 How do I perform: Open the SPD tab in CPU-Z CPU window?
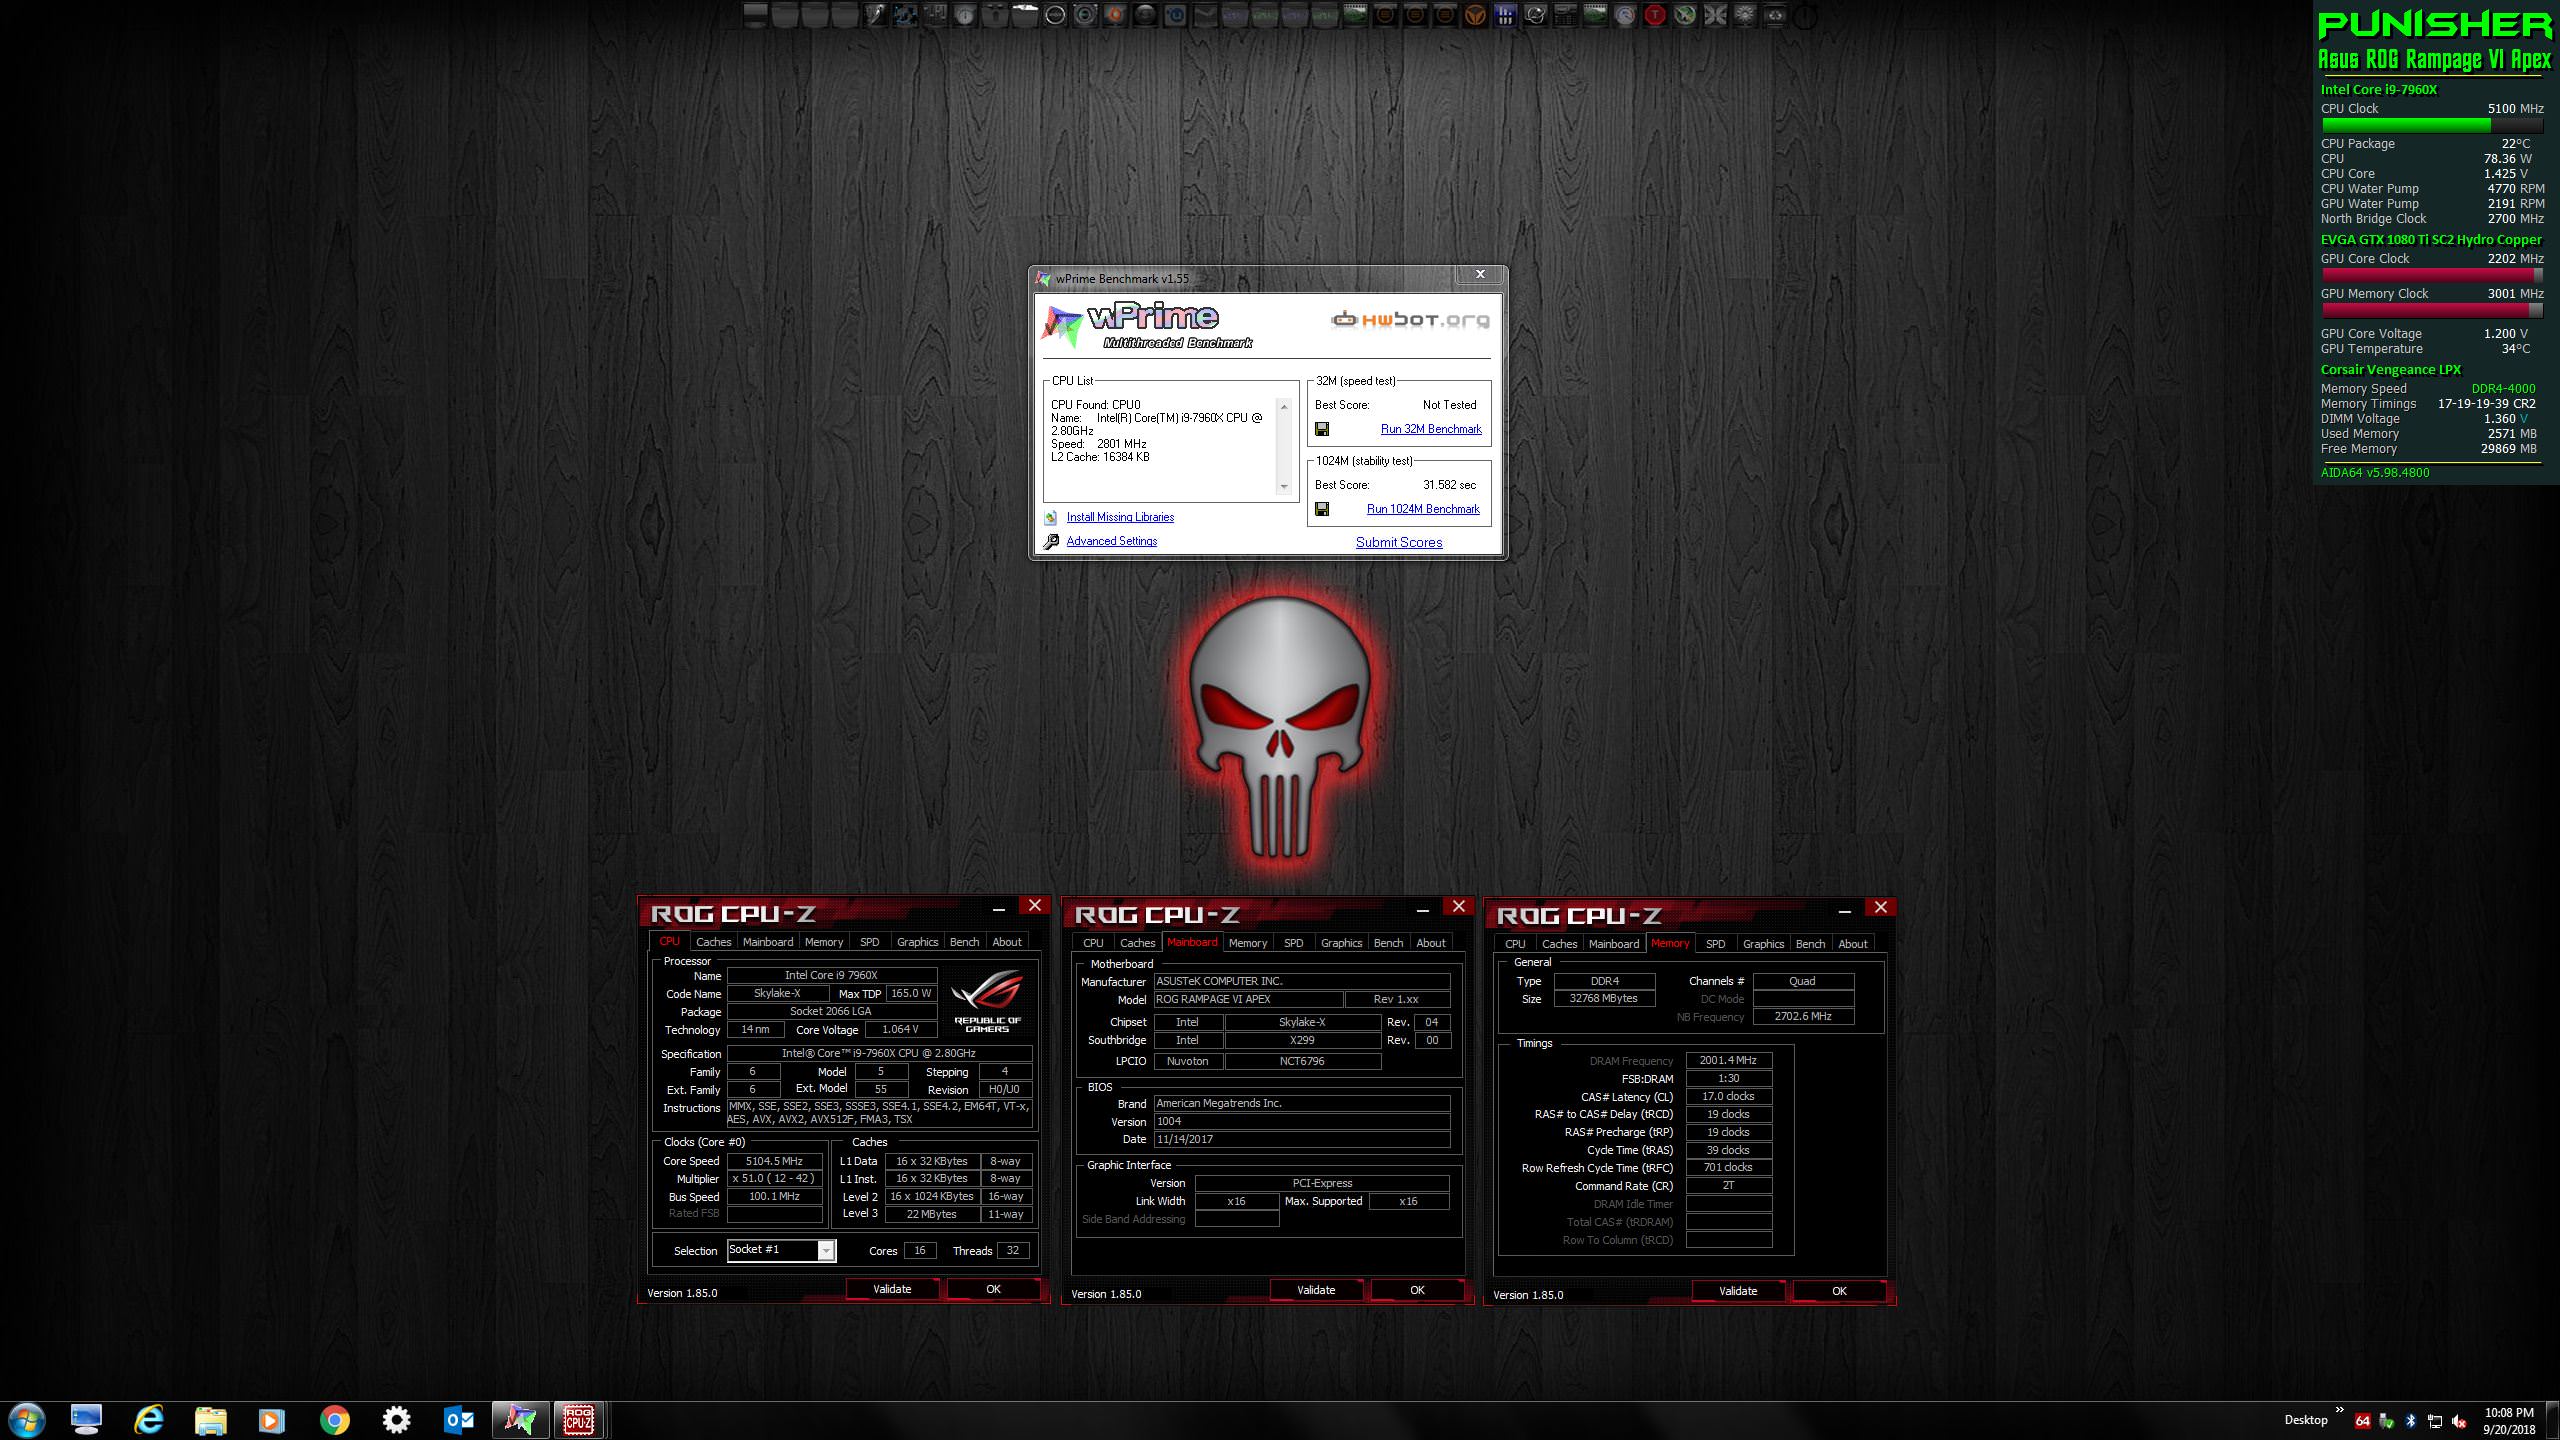[869, 942]
